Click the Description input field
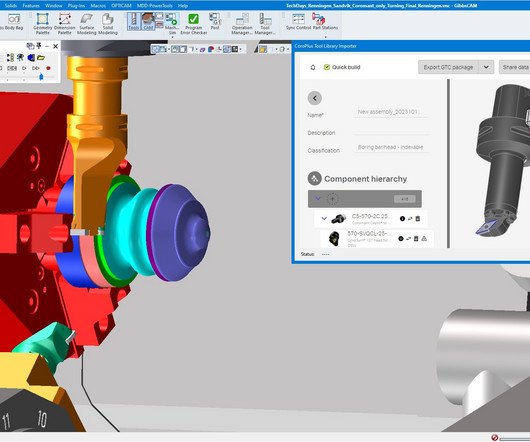Viewport: 530px width, 442px height. click(390, 130)
